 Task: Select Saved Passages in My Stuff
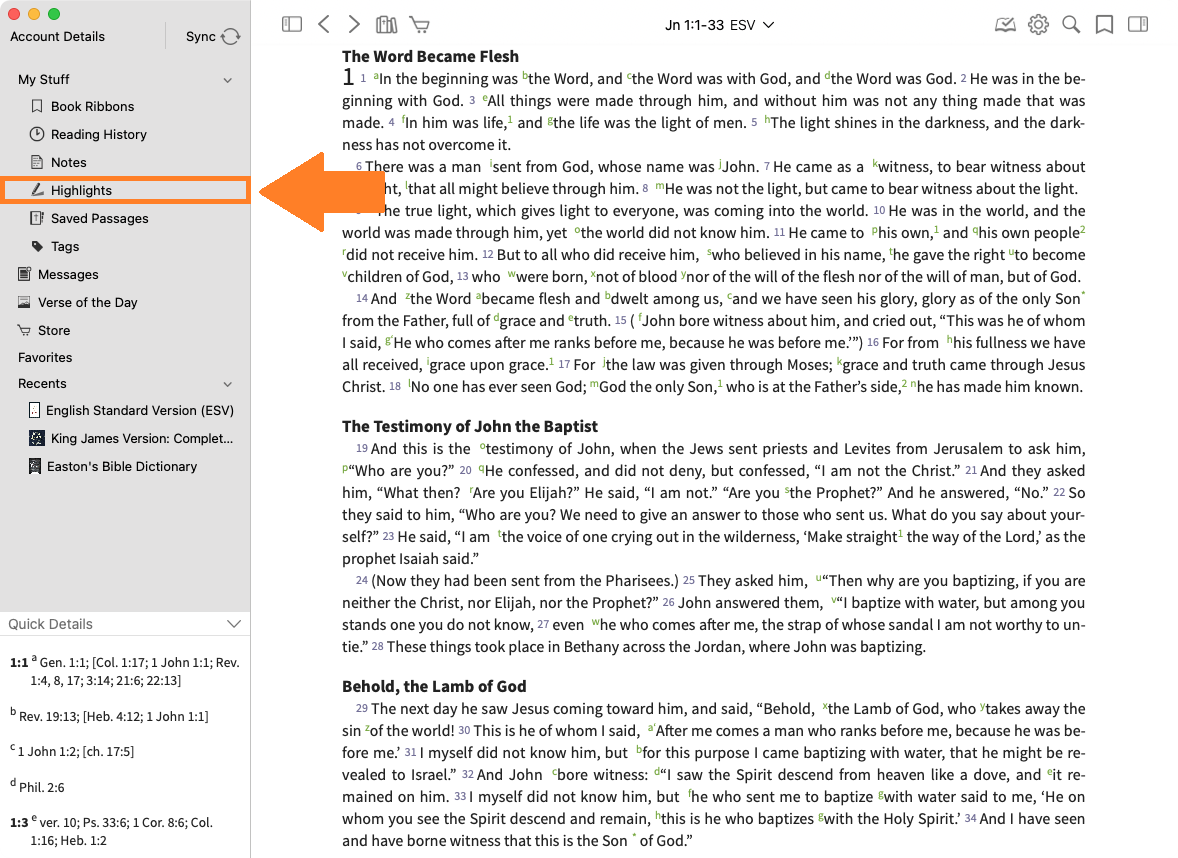[99, 218]
